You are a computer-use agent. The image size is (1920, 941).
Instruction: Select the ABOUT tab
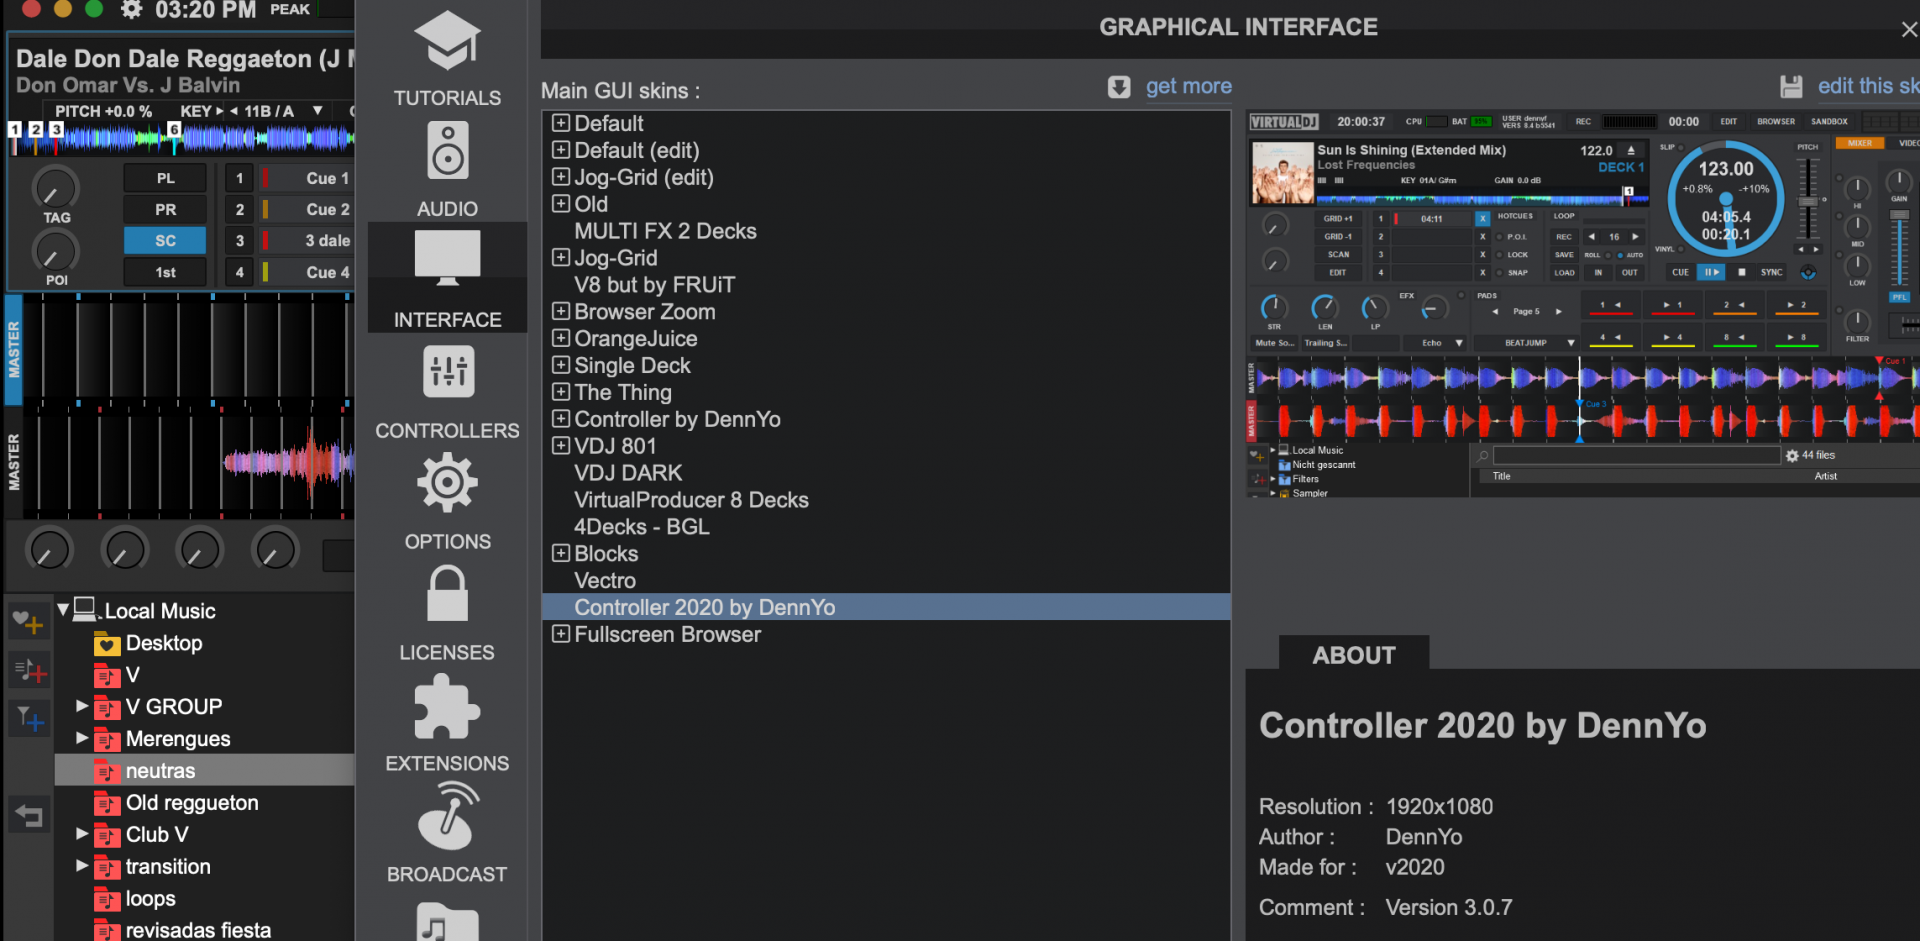[1354, 655]
